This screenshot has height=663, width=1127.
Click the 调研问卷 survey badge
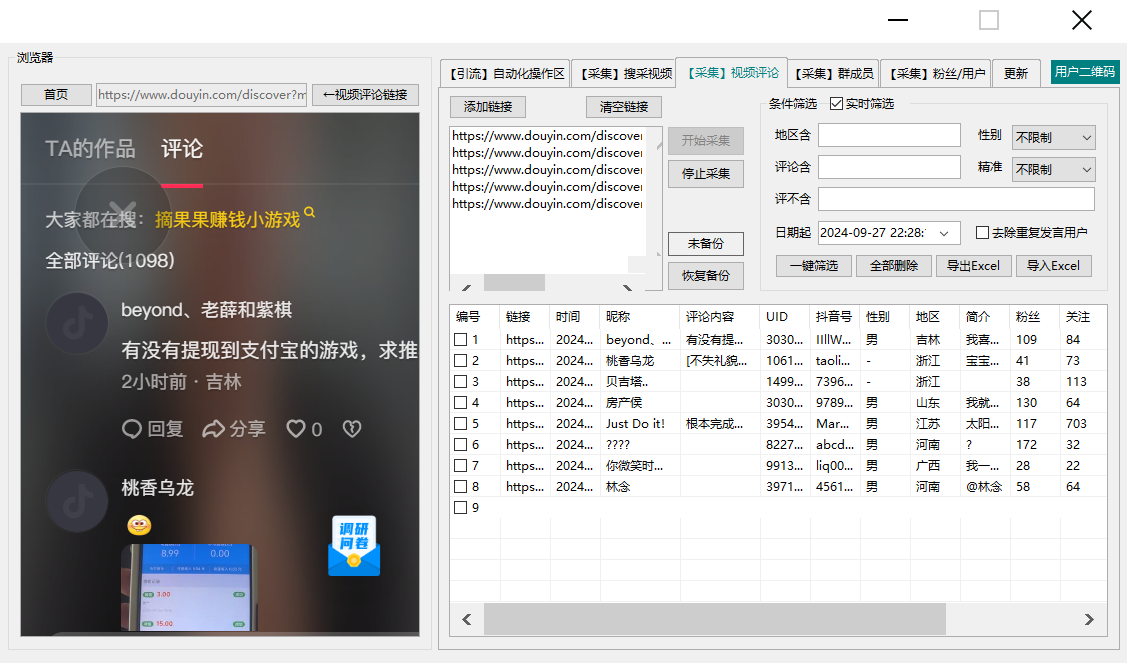[x=354, y=545]
